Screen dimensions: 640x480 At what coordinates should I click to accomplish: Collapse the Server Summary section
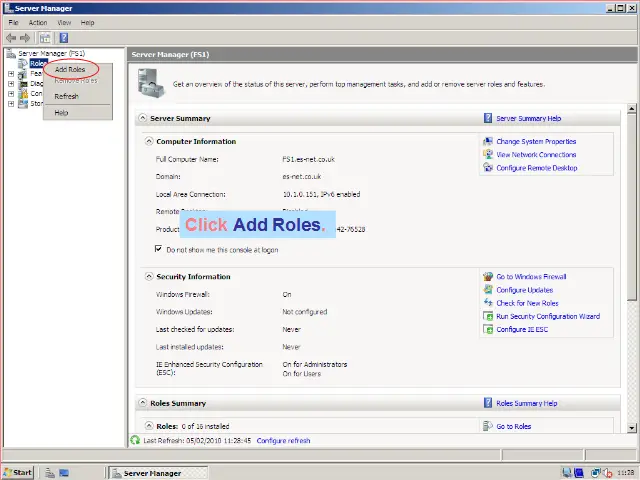(142, 118)
